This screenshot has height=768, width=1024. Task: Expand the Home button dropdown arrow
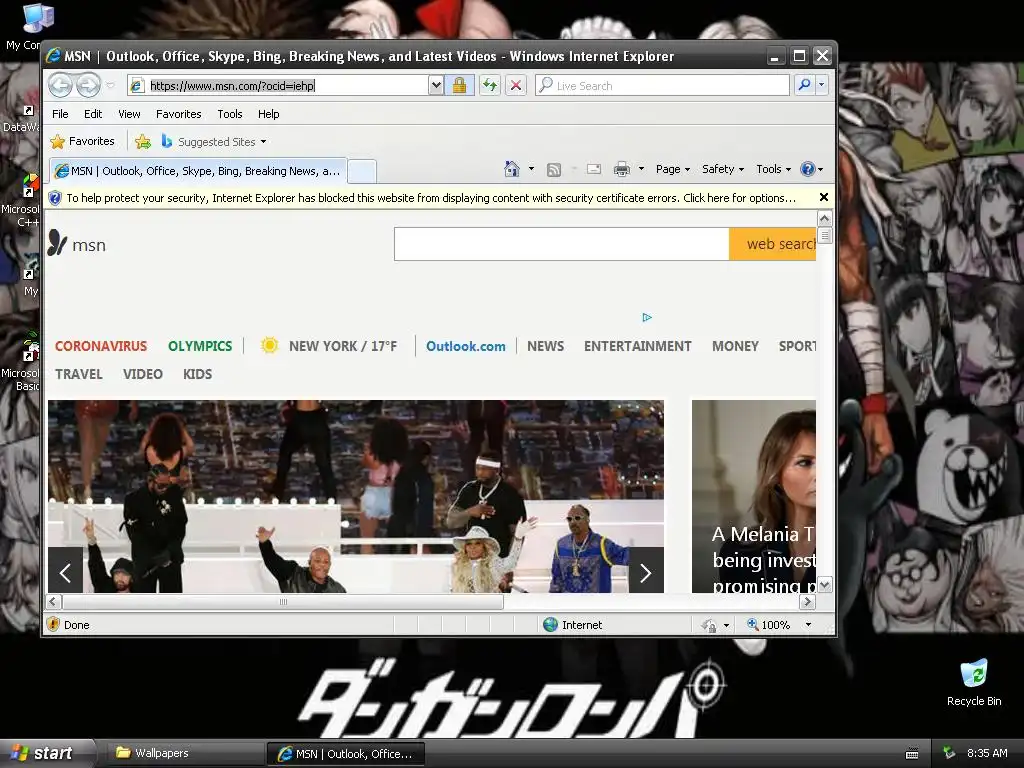tap(531, 169)
